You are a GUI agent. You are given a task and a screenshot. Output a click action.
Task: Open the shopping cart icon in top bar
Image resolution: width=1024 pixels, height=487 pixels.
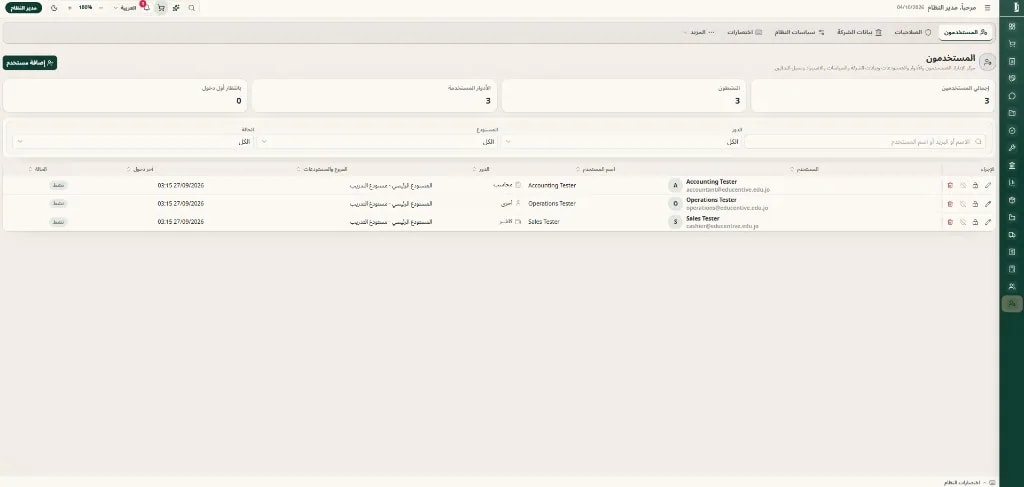point(161,8)
